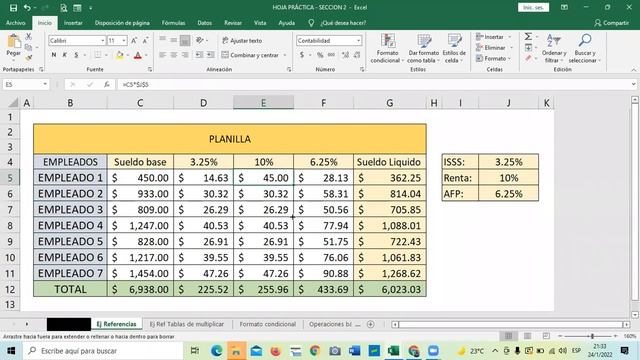Open Word from the taskbar
640x360 pixels.
point(354,351)
